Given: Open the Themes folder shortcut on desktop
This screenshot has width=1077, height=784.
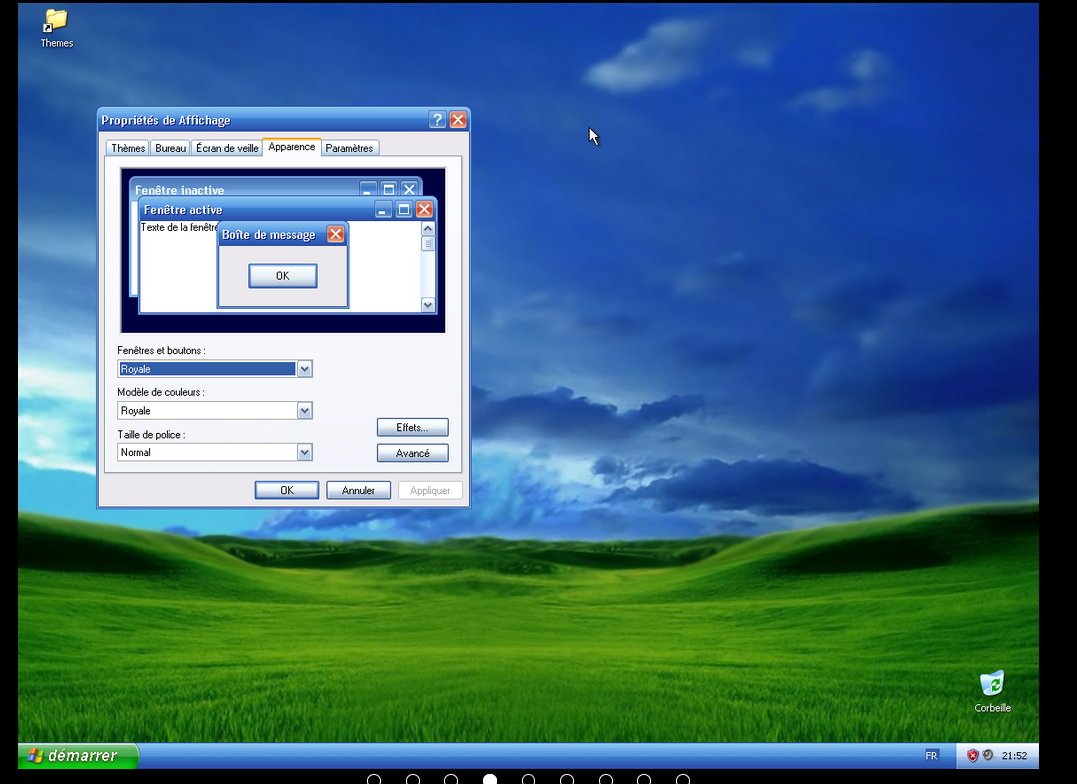Looking at the screenshot, I should point(56,29).
